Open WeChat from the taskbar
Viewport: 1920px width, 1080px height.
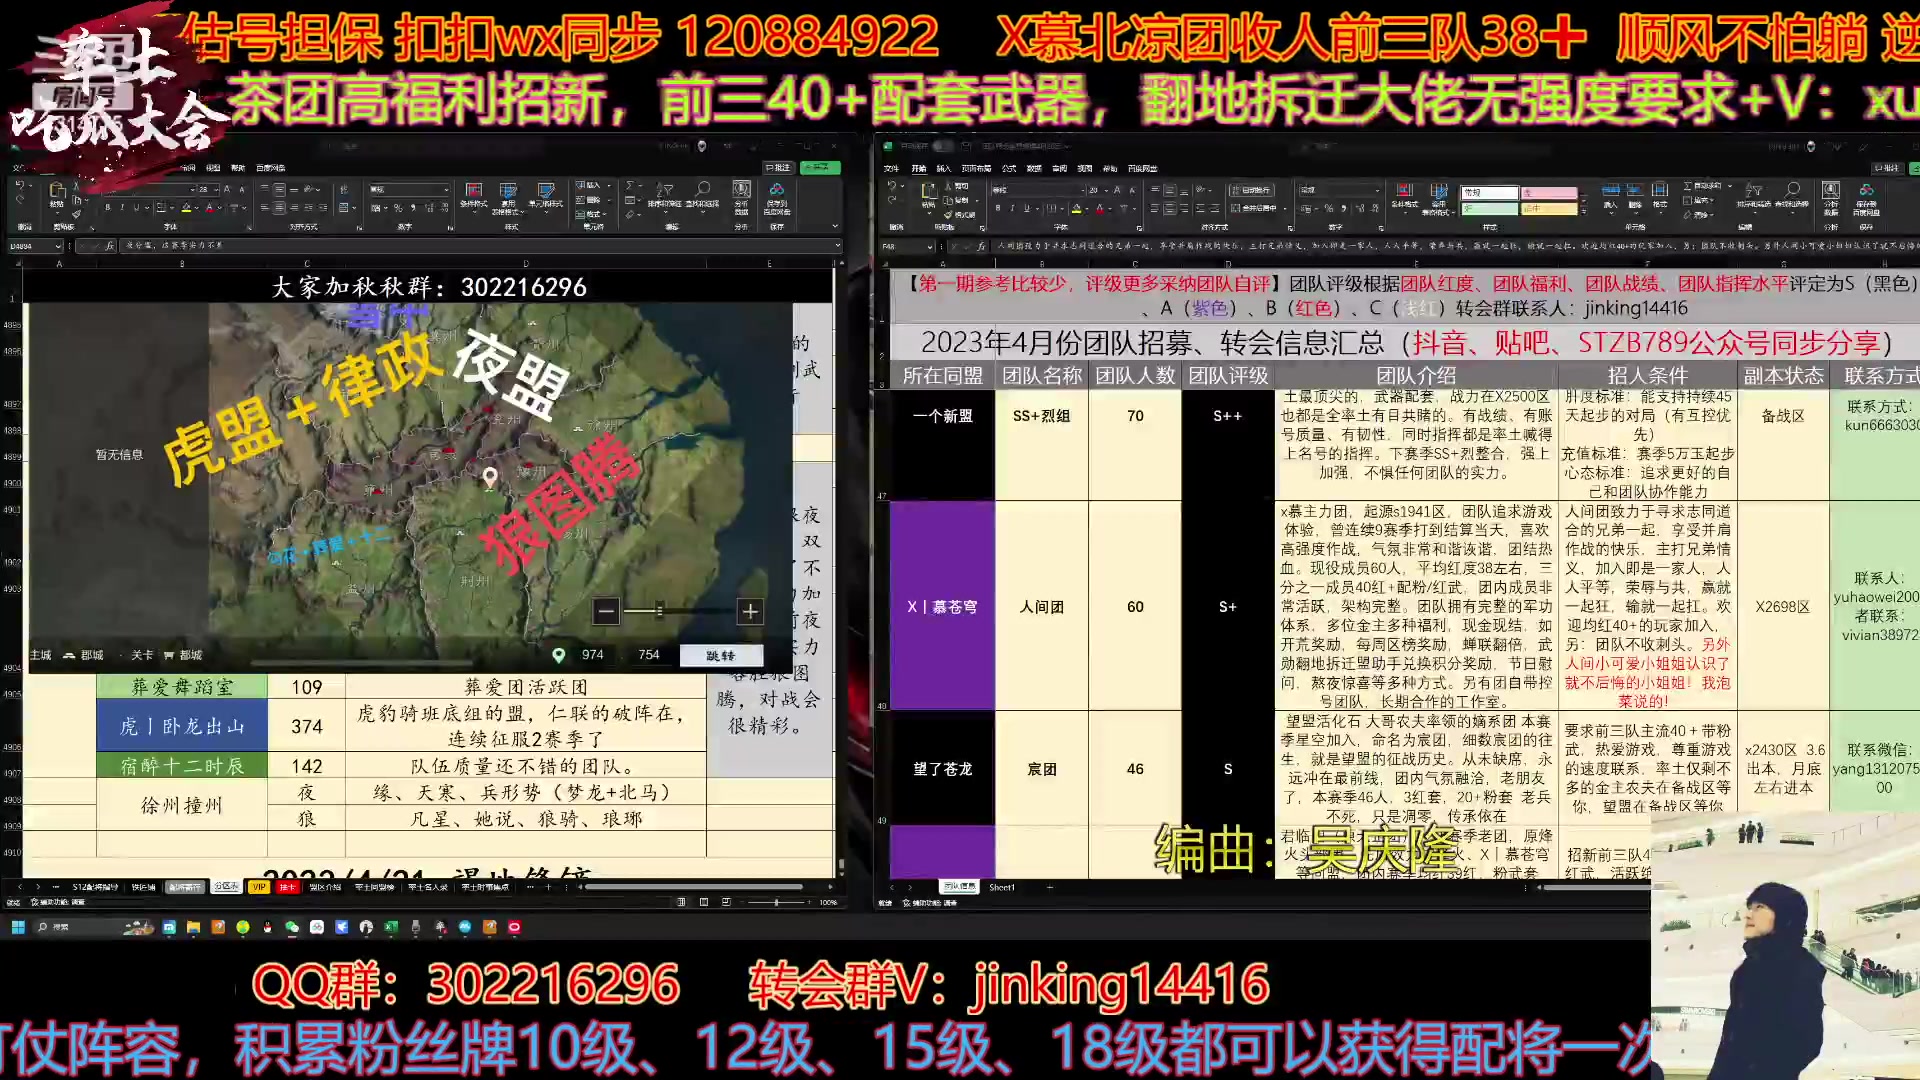pos(291,927)
